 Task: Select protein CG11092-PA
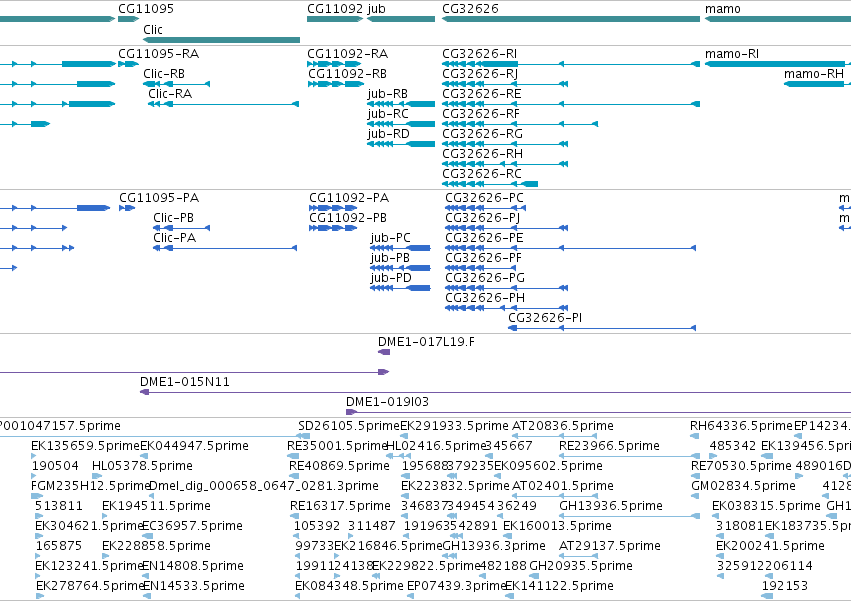(349, 198)
